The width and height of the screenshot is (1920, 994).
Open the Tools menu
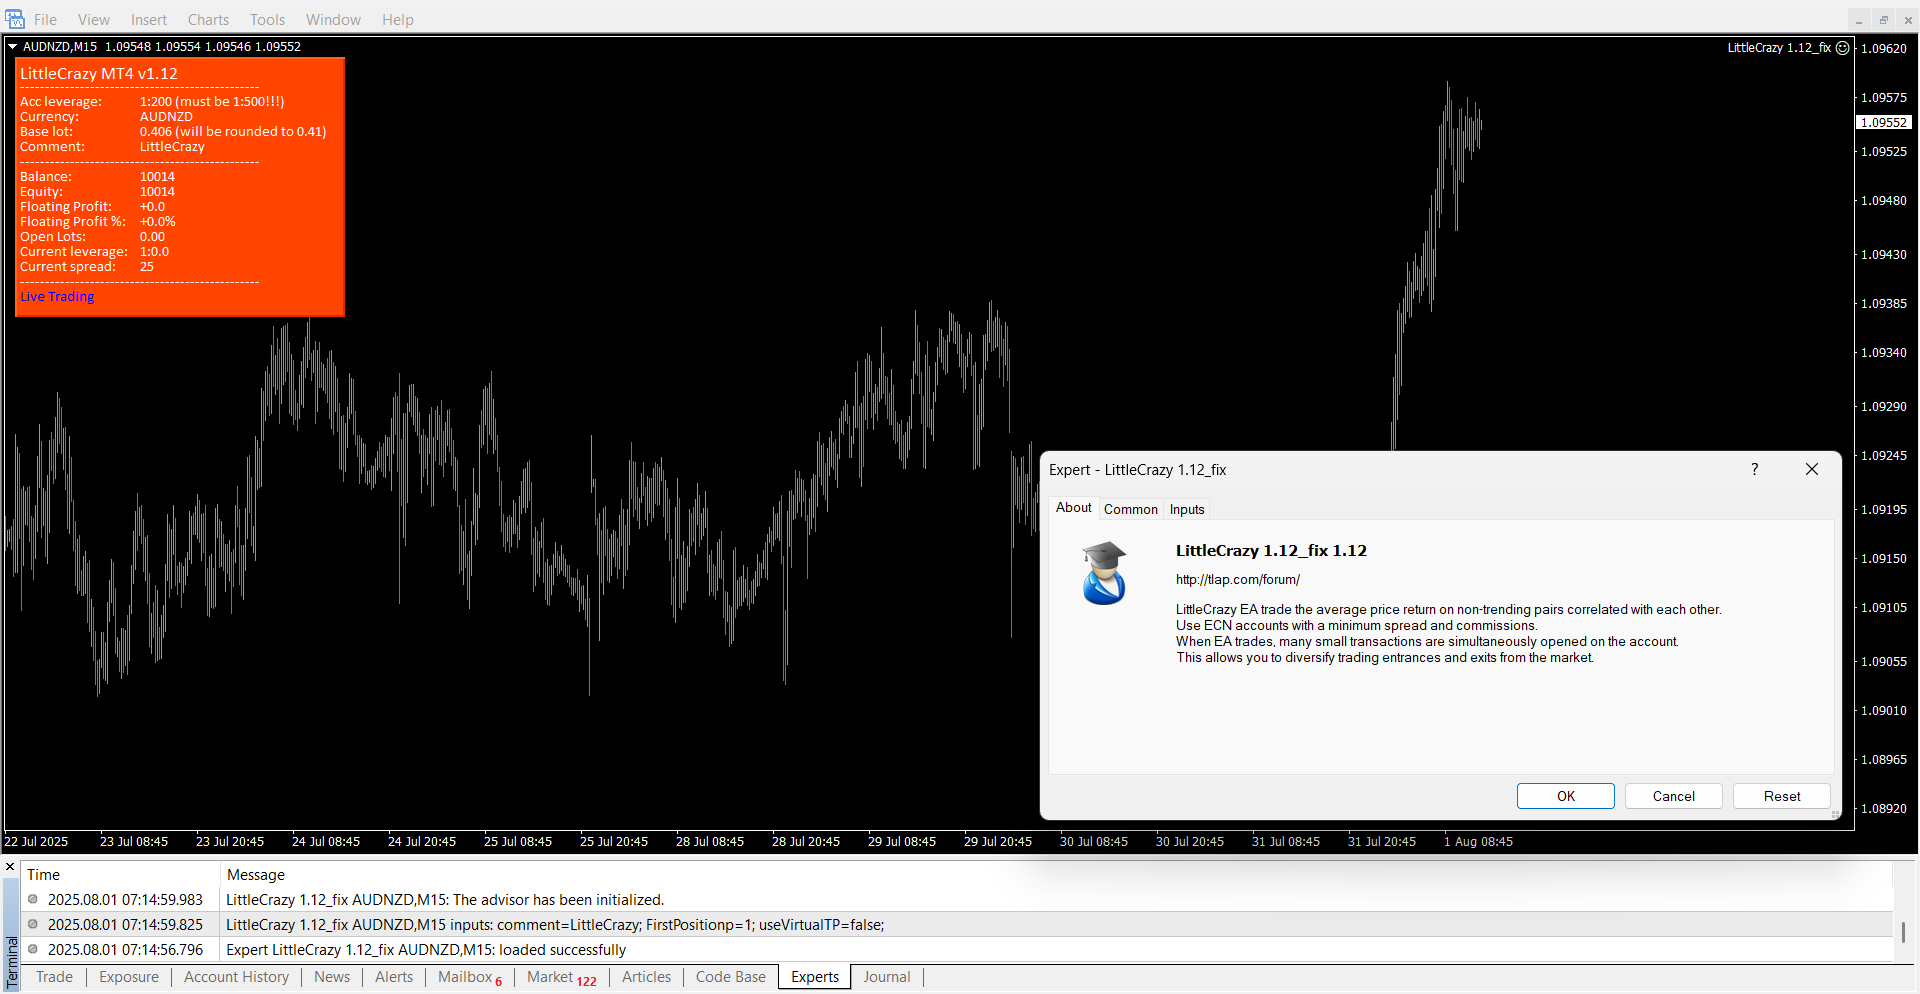[267, 20]
